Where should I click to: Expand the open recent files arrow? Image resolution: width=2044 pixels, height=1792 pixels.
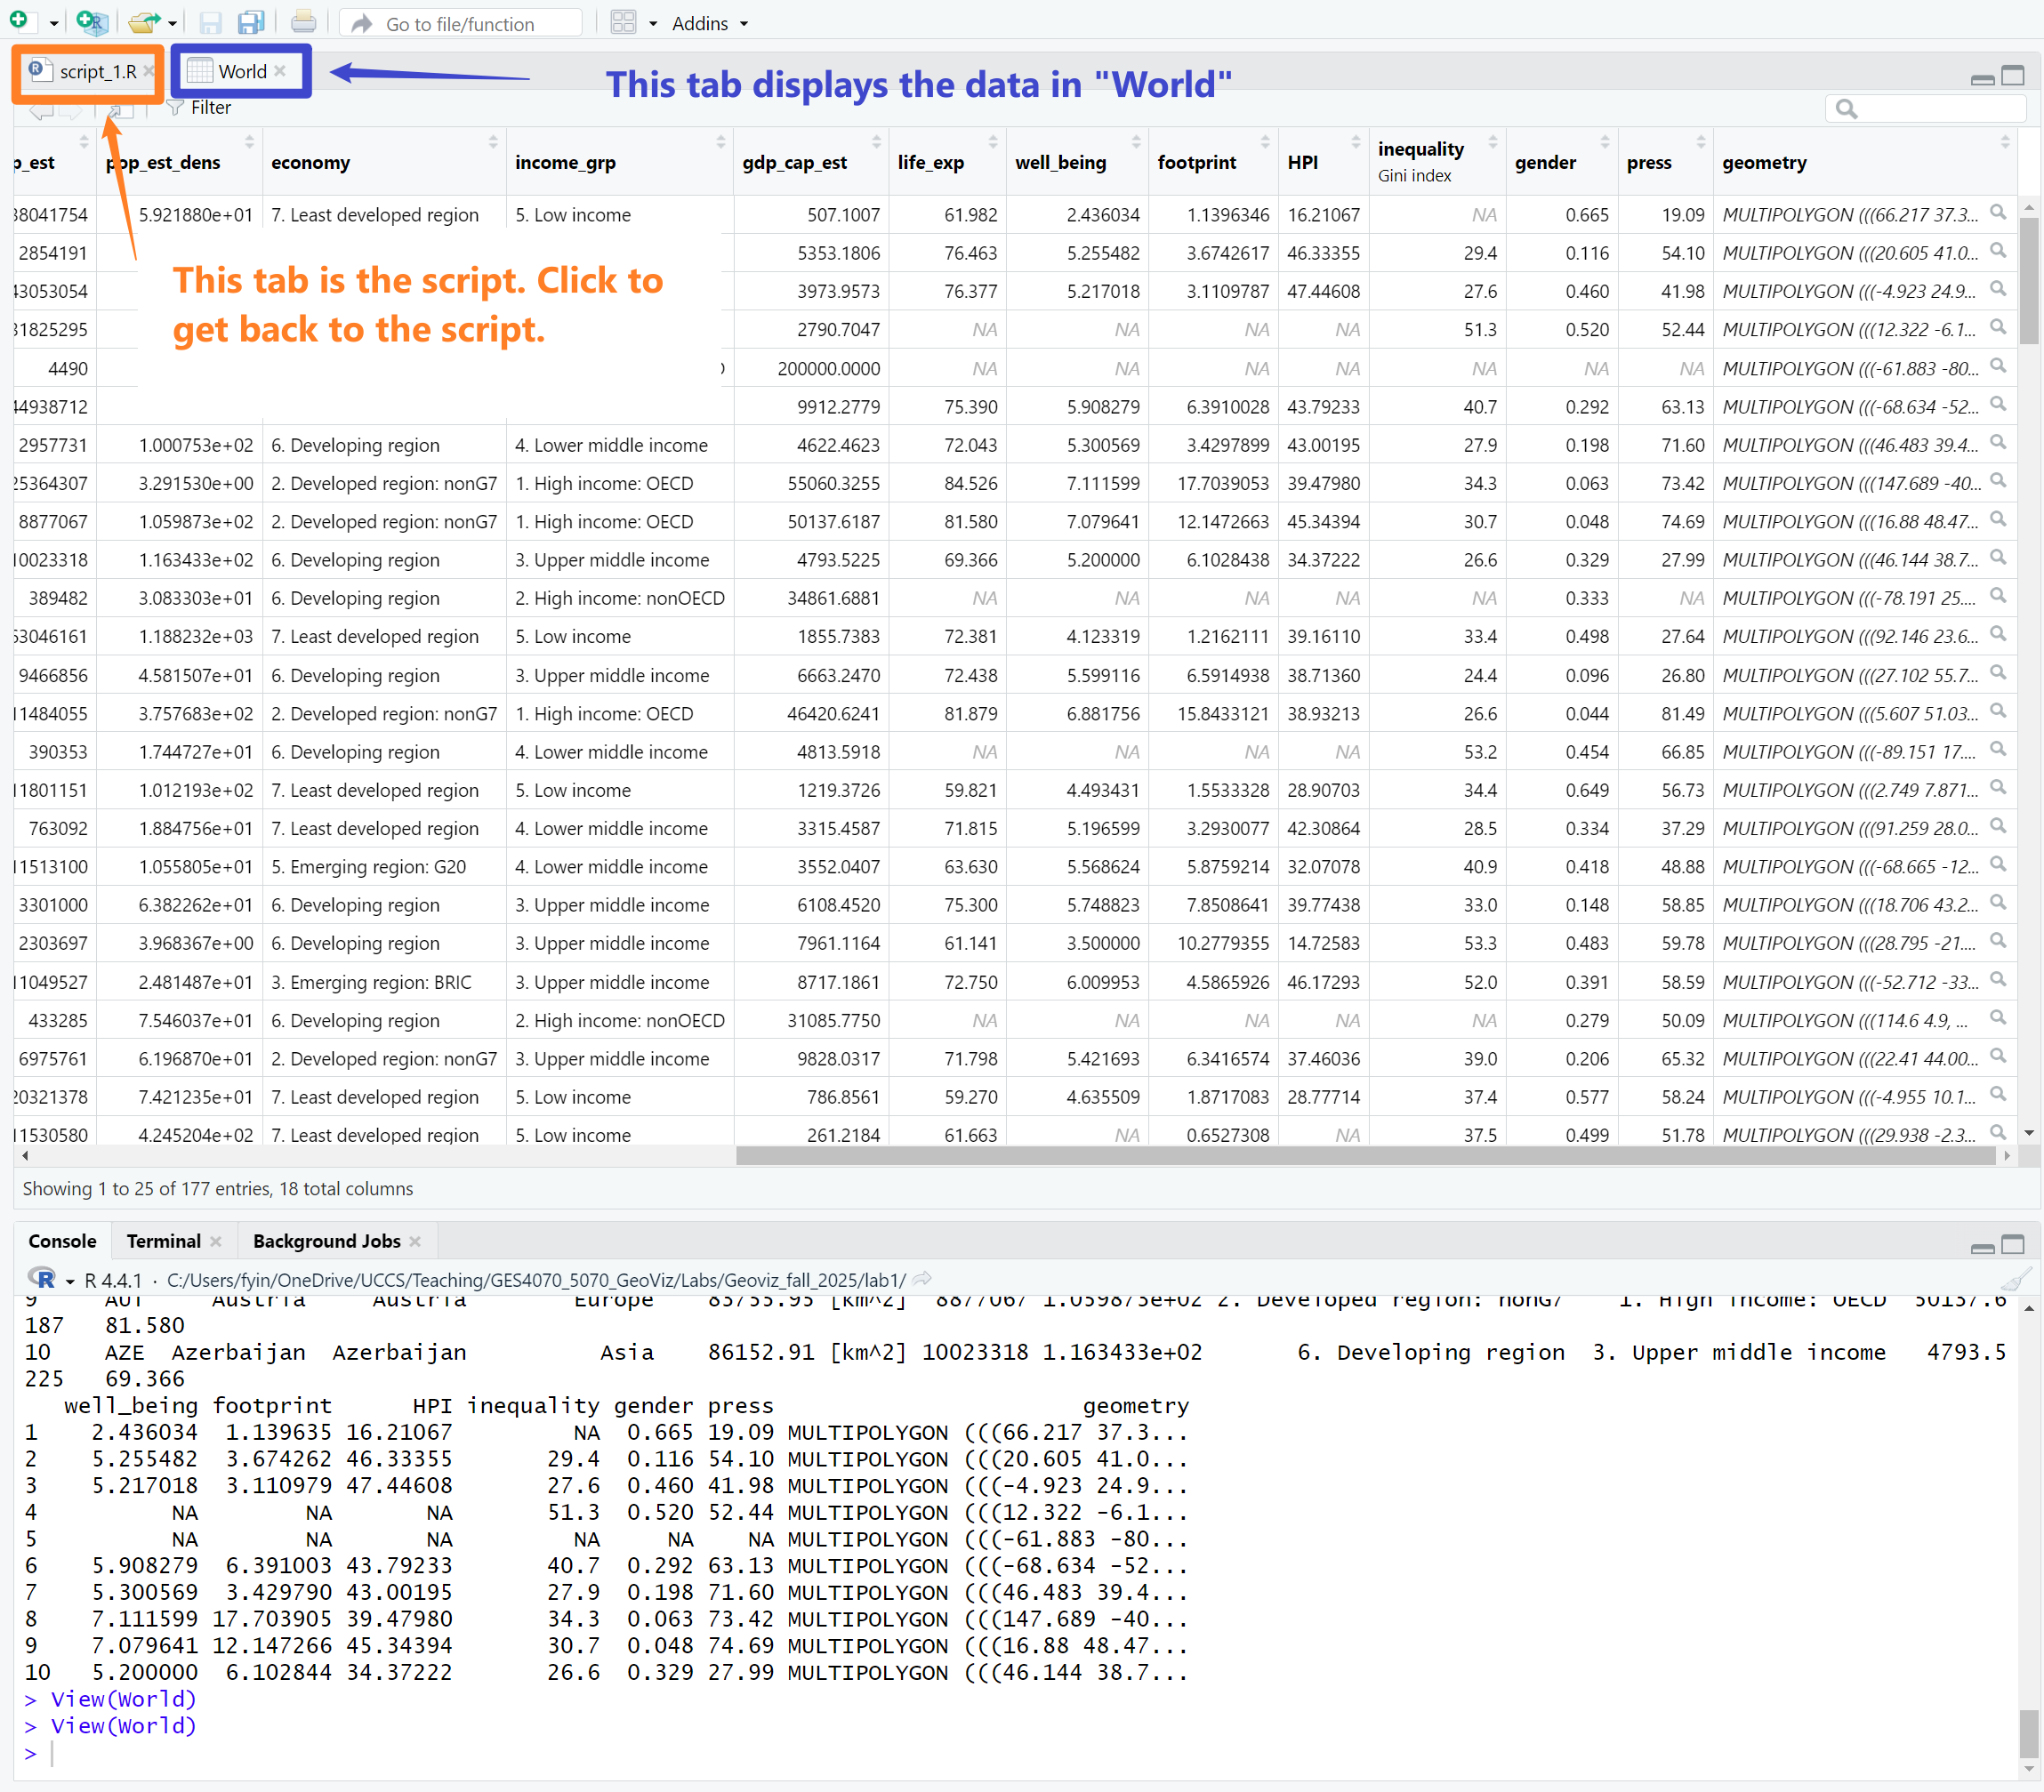coord(173,23)
